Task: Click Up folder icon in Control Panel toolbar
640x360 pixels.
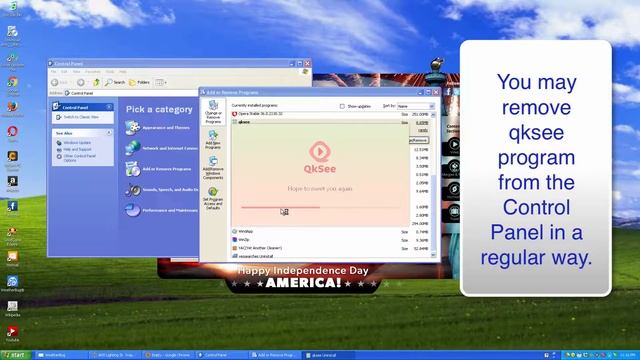Action: (96, 82)
